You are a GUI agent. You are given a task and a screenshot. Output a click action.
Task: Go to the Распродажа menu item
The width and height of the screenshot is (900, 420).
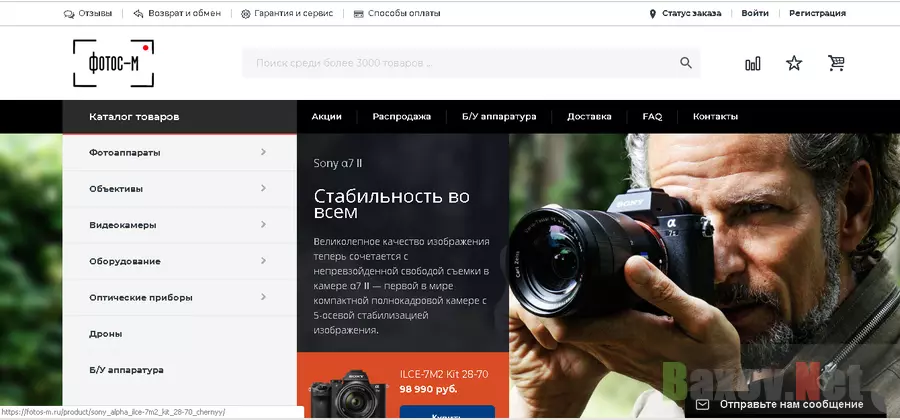(401, 116)
